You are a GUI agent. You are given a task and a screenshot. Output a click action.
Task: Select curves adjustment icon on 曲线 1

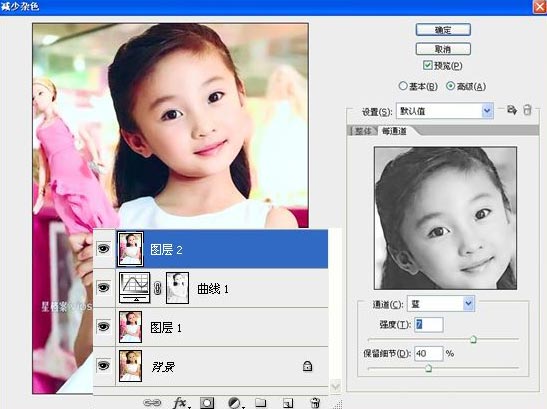tap(134, 288)
